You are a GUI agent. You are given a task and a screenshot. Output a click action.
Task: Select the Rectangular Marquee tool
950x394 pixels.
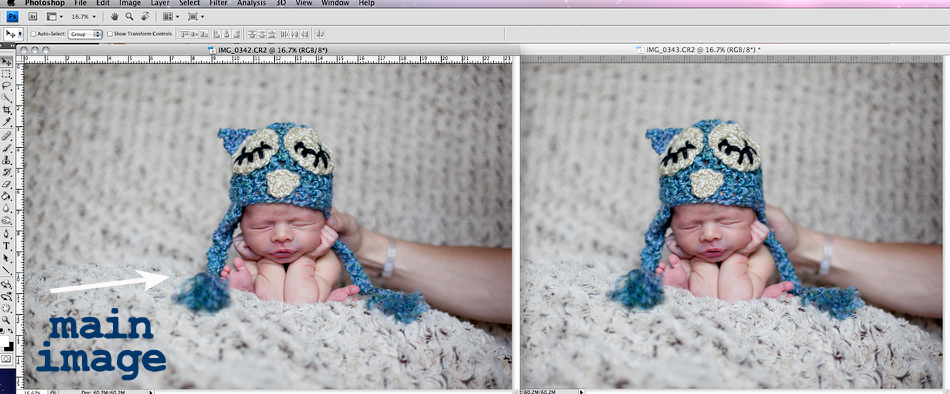(7, 73)
